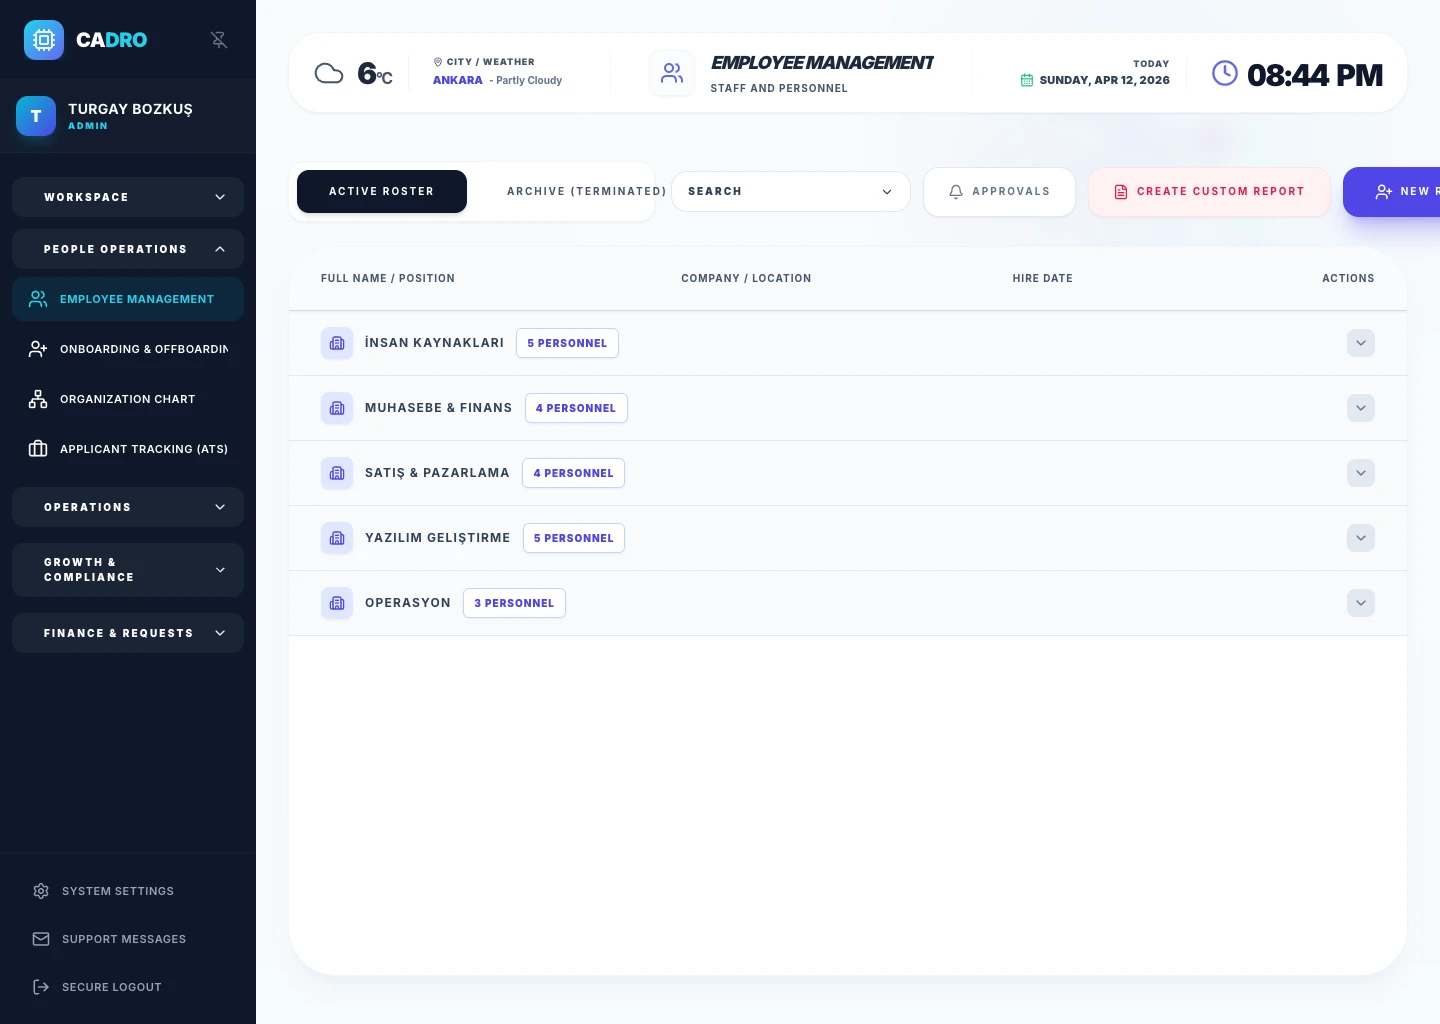Expand the Finance & Requests section
The height and width of the screenshot is (1024, 1440).
128,633
